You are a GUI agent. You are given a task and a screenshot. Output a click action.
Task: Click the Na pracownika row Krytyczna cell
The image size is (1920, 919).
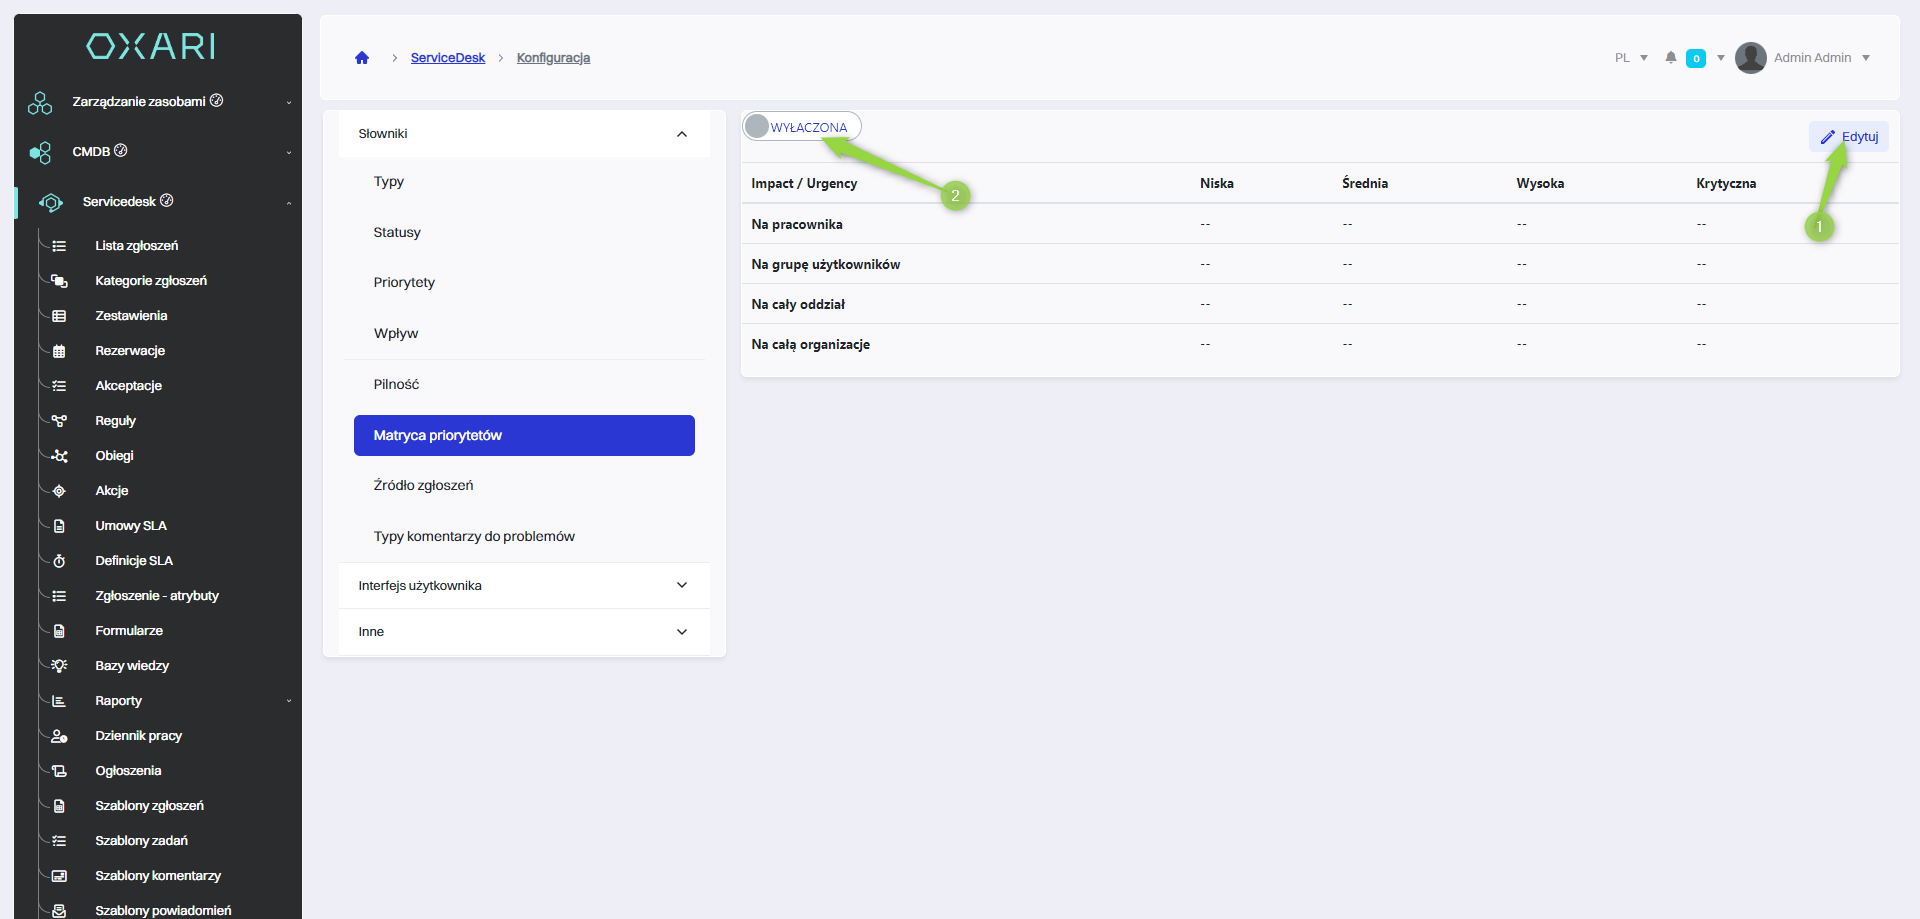1701,225
